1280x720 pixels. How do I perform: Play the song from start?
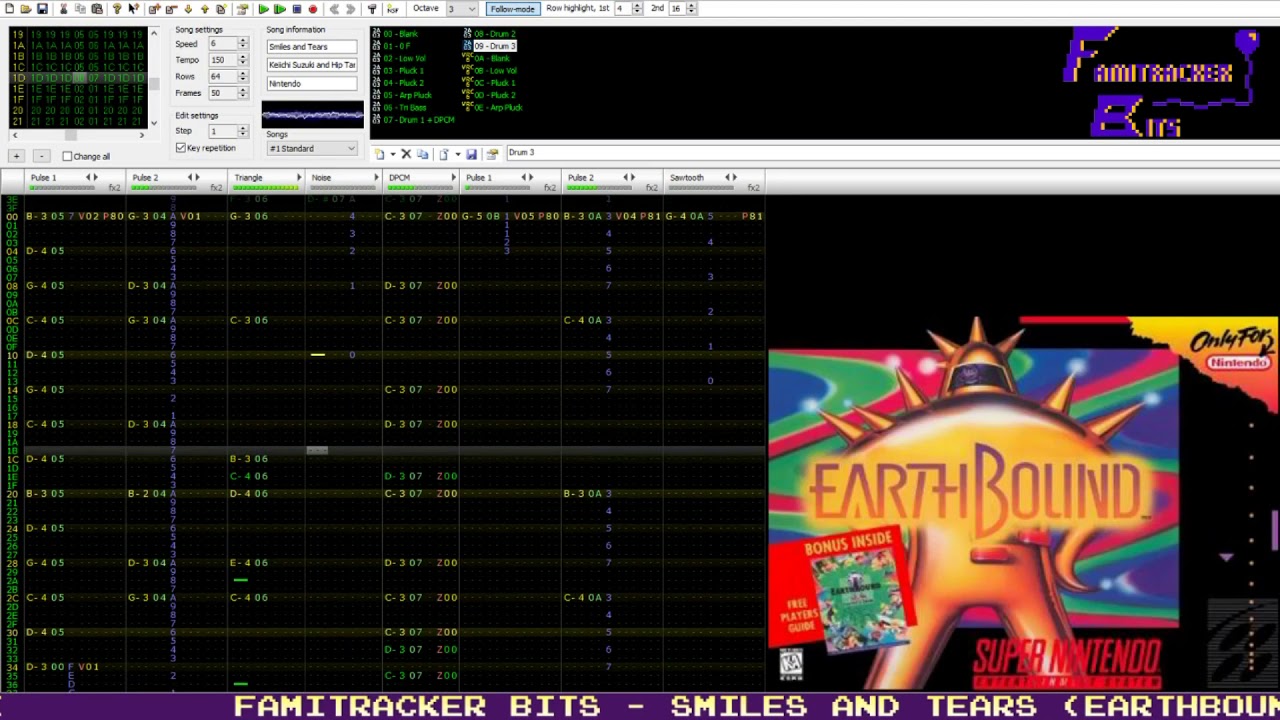(263, 9)
